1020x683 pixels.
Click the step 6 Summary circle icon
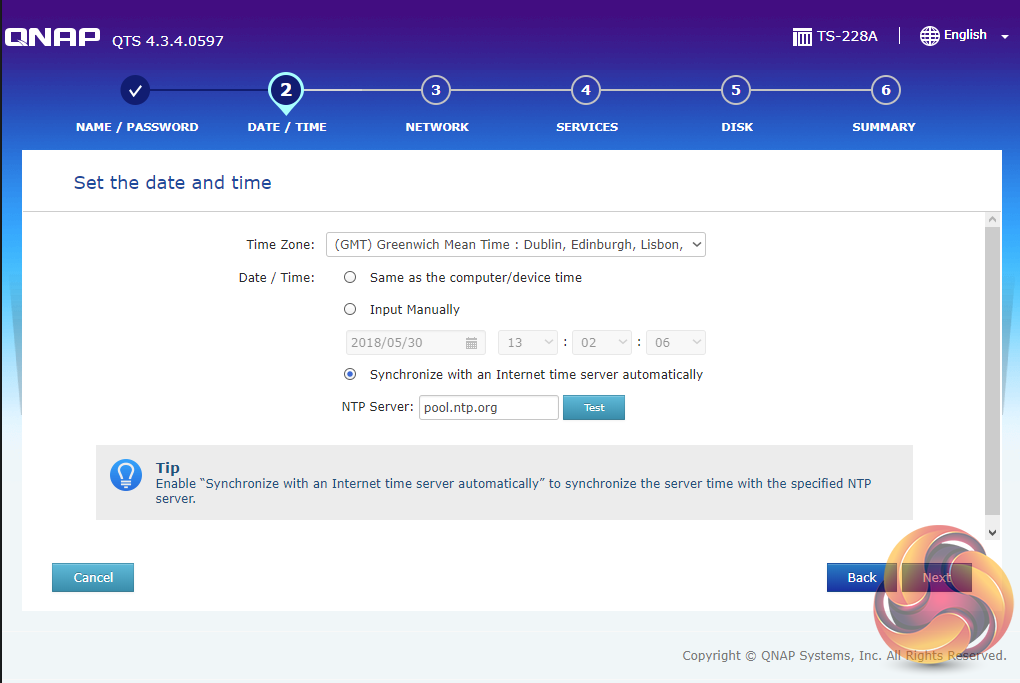(x=885, y=90)
